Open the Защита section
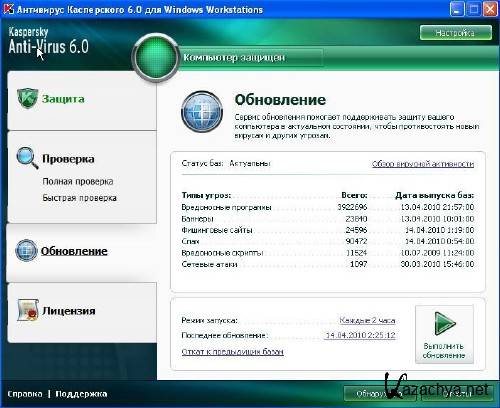 (63, 99)
